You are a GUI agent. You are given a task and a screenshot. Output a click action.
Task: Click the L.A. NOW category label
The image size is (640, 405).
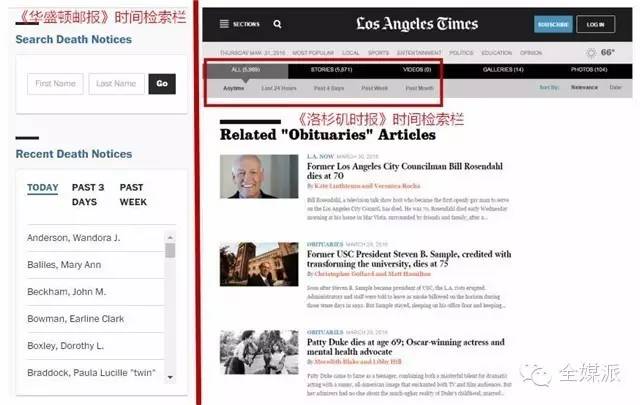[320, 156]
